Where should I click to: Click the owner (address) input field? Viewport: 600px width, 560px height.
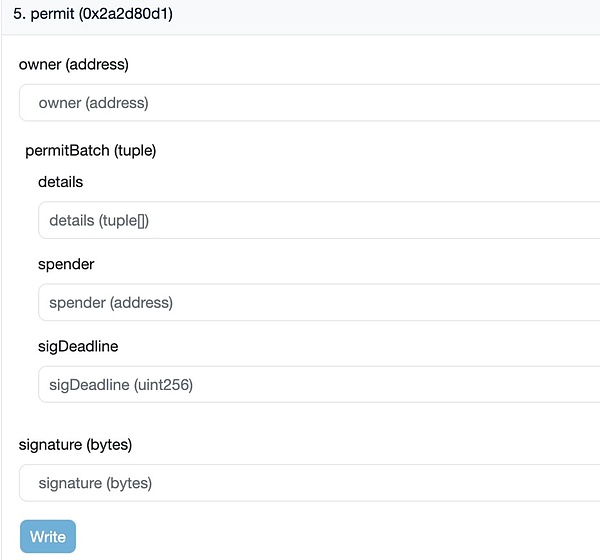coord(308,103)
